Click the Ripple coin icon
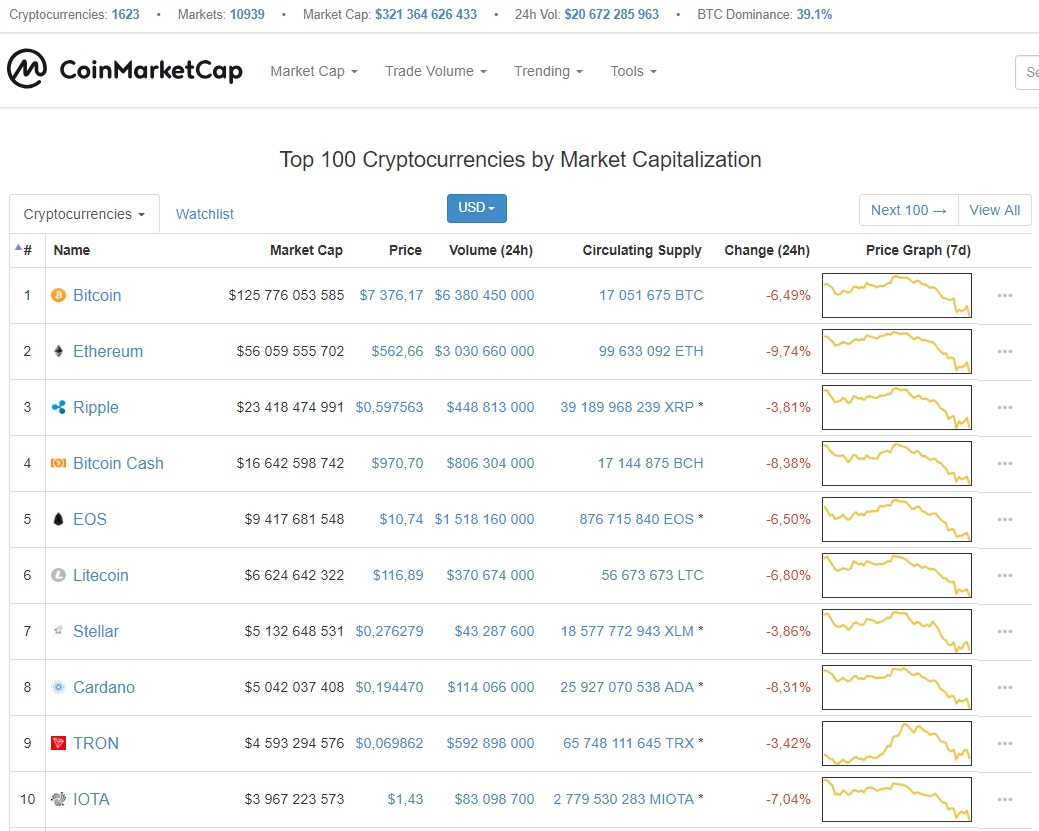This screenshot has height=831, width=1039. (58, 407)
